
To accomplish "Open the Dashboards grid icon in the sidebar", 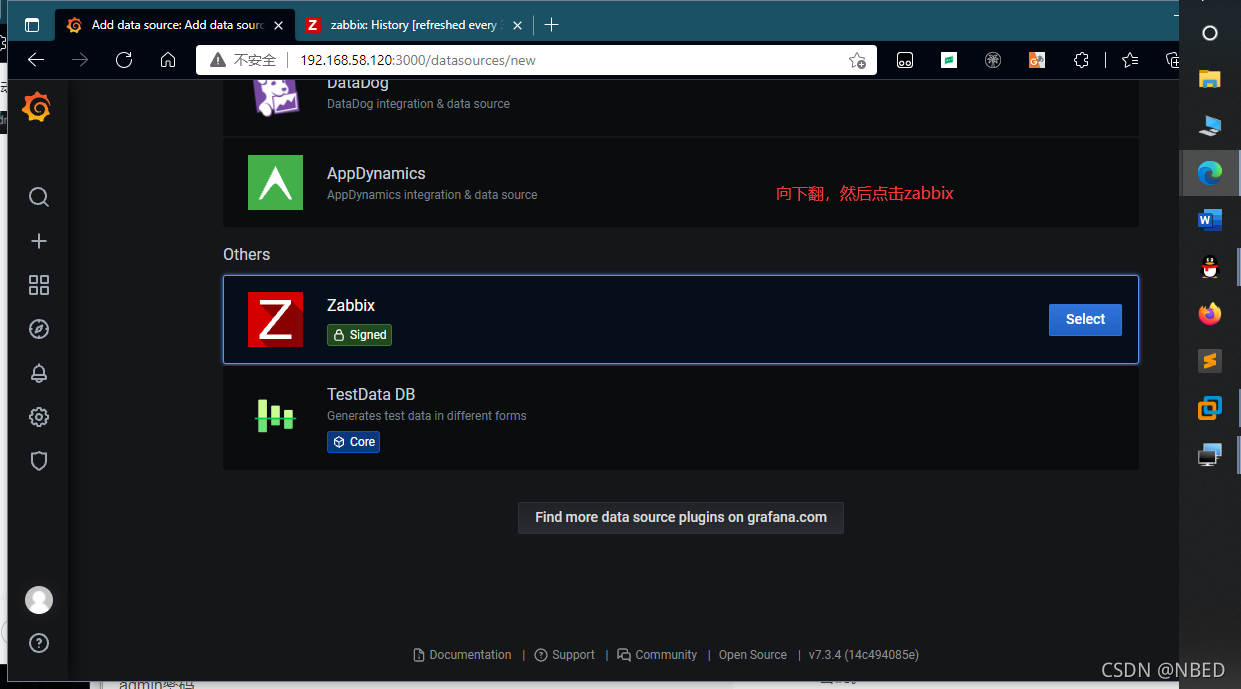I will coord(39,285).
